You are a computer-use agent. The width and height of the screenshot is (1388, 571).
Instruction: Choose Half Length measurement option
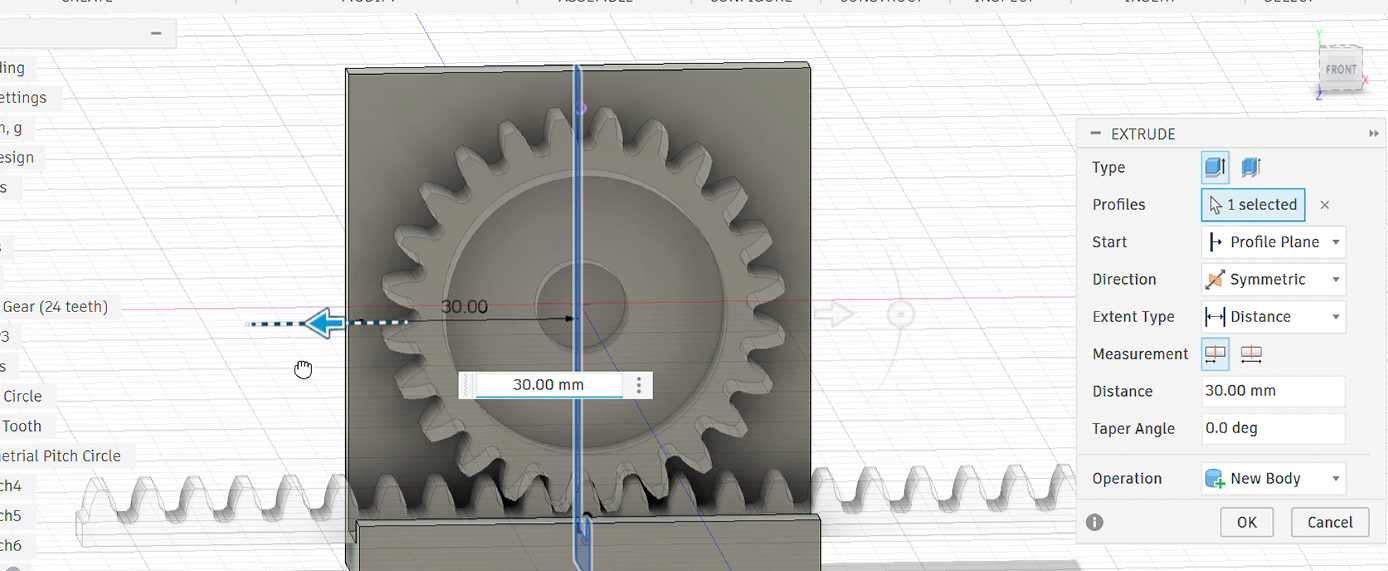[x=1215, y=353]
